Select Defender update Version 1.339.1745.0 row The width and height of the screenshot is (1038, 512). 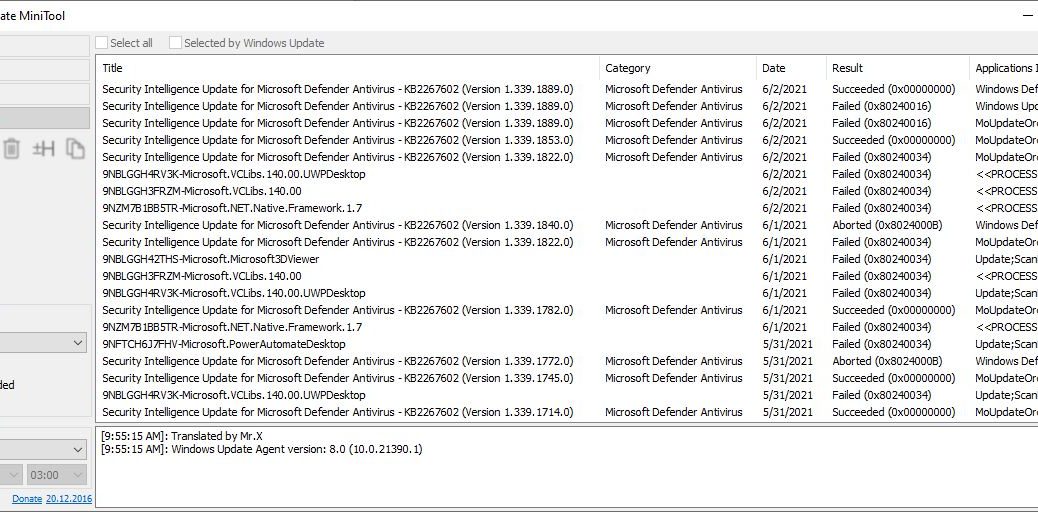[567, 378]
